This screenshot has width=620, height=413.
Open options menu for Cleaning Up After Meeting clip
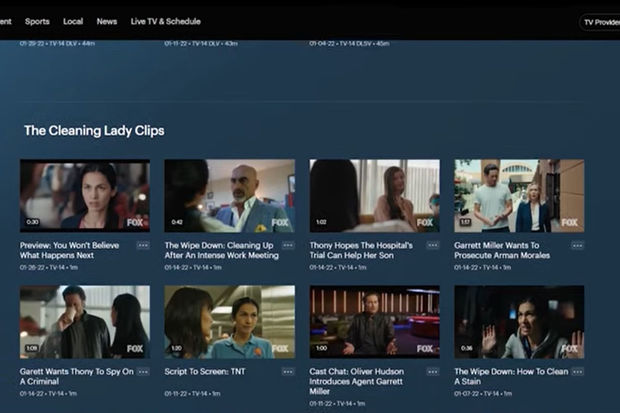pyautogui.click(x=288, y=246)
